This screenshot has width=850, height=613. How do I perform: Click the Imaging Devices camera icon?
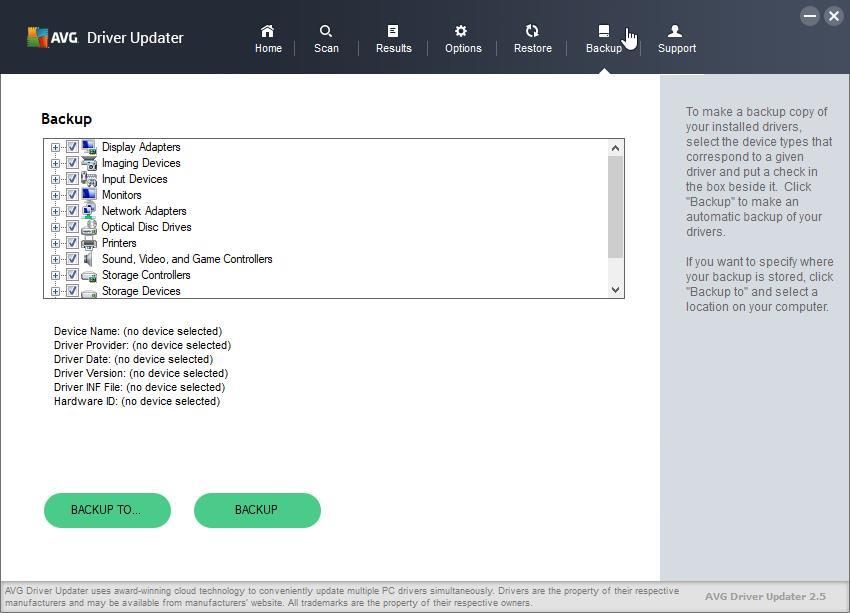click(89, 163)
